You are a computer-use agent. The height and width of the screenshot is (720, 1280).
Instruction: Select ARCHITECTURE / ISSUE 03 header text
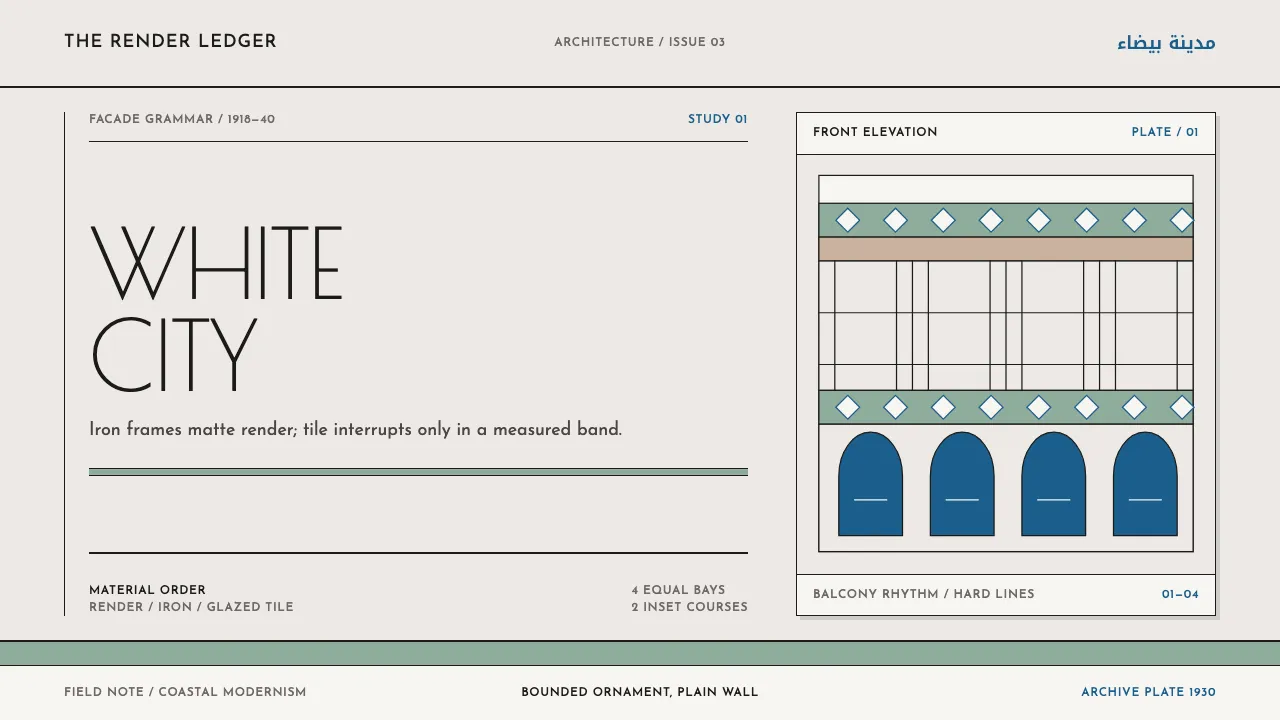tap(640, 42)
